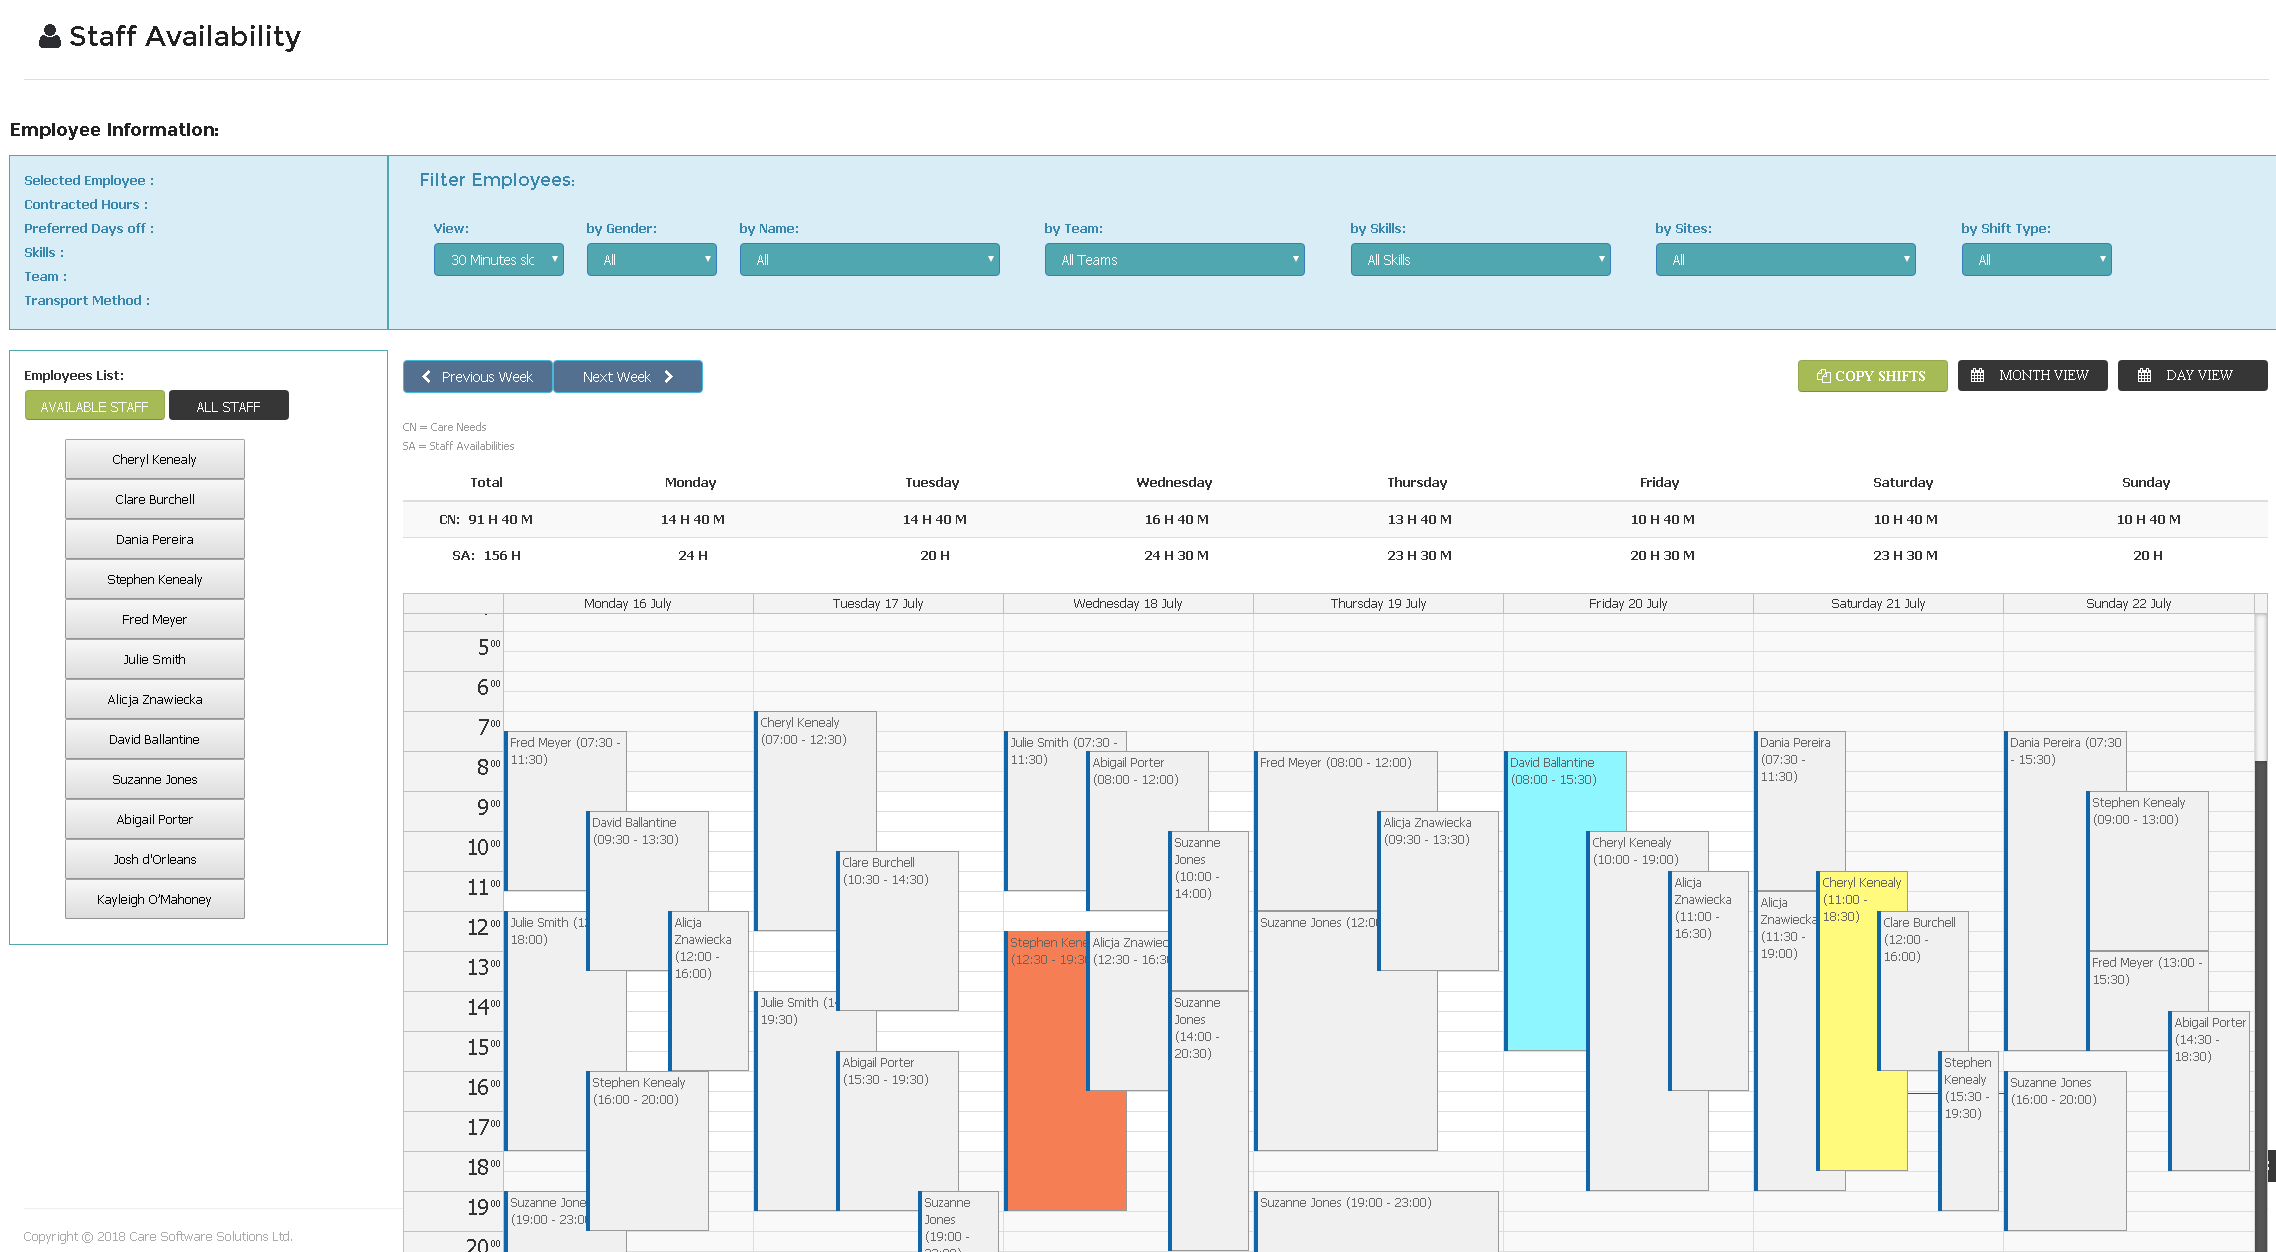The width and height of the screenshot is (2276, 1252).
Task: Open the by Team All Teams dropdown
Action: pos(1175,260)
